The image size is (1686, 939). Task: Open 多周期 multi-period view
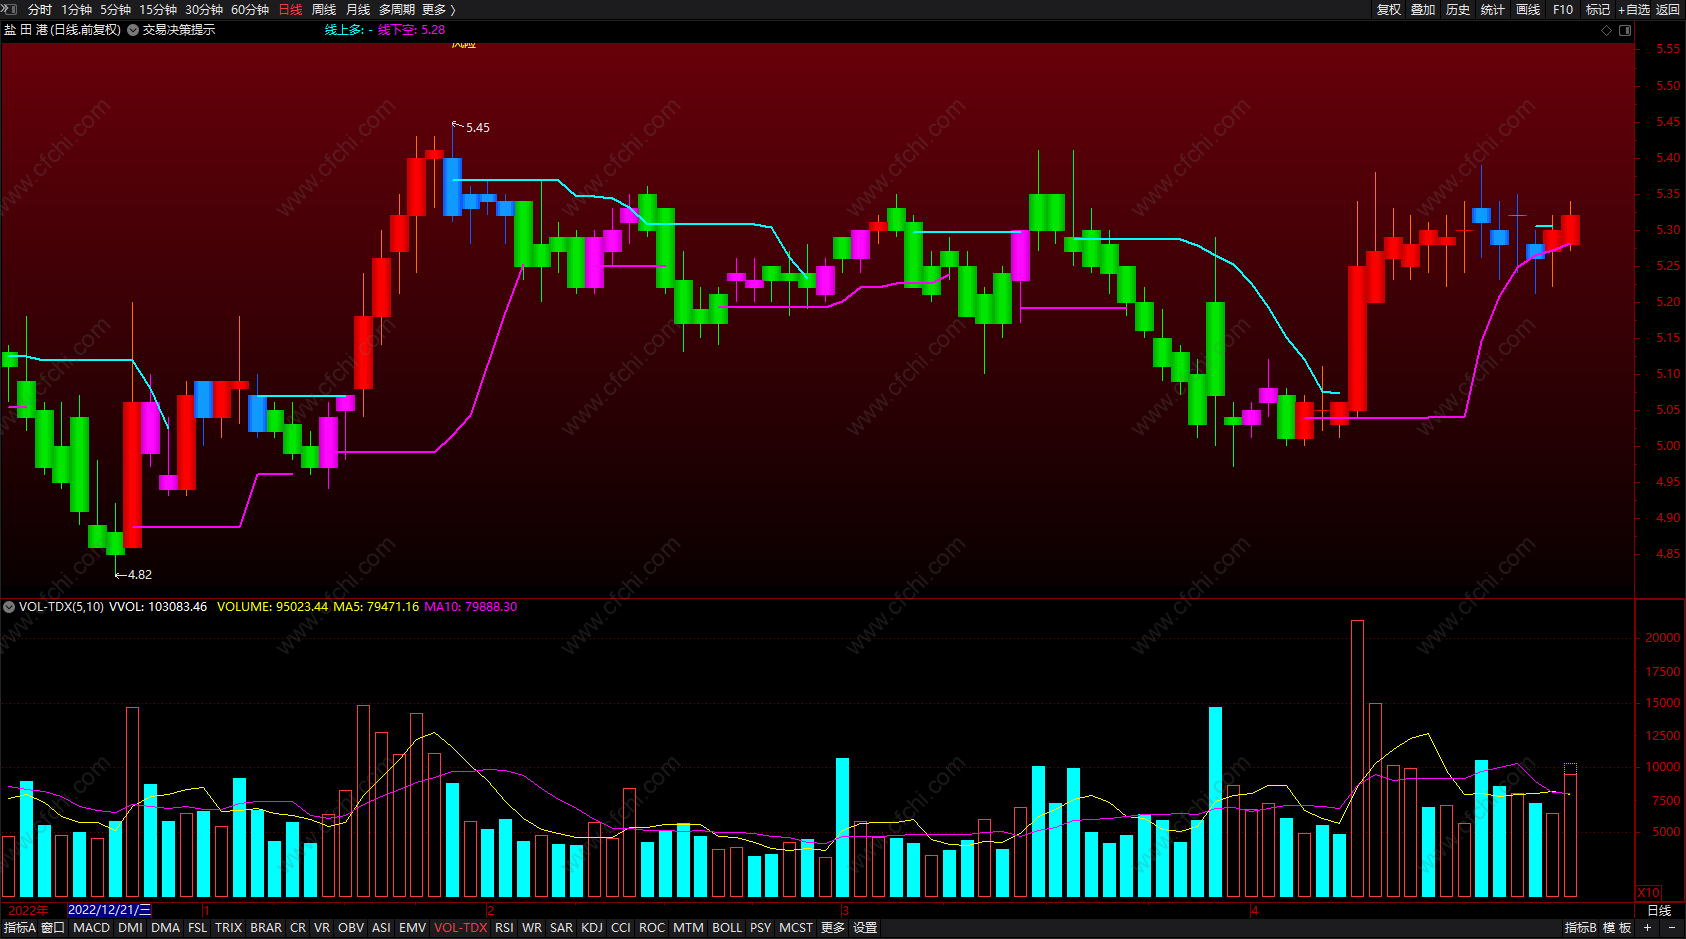397,9
